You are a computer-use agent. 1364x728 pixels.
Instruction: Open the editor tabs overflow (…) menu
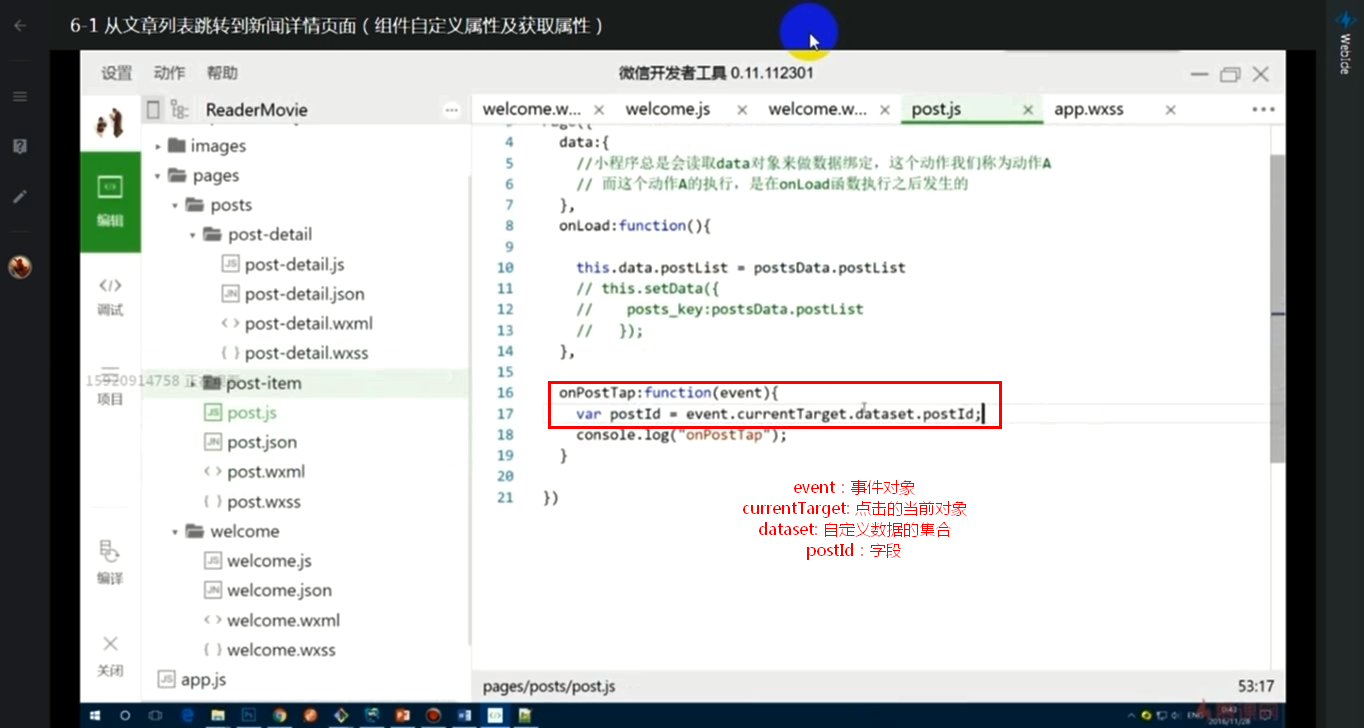click(x=1262, y=109)
